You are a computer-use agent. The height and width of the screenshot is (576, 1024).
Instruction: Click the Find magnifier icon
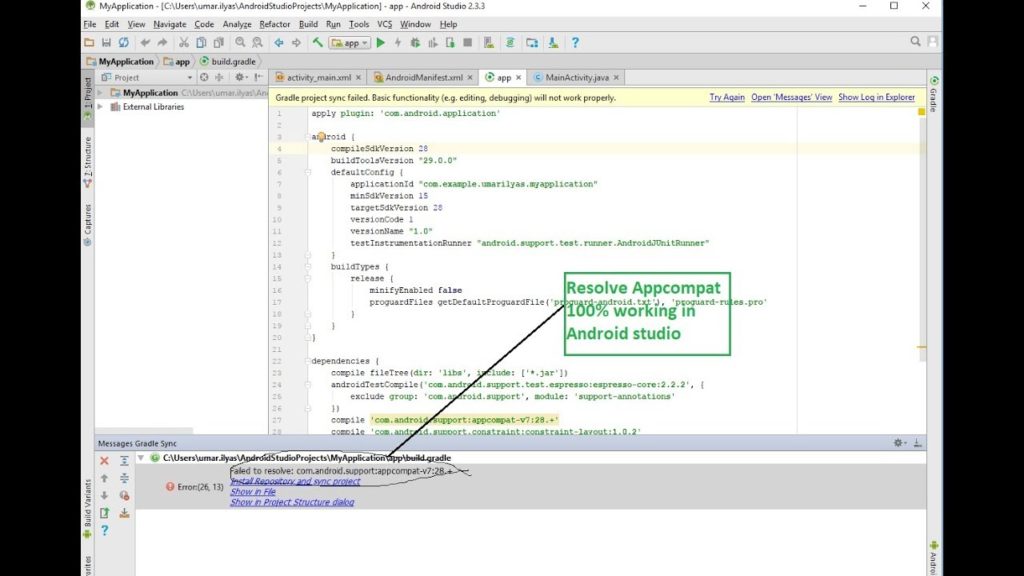[240, 42]
